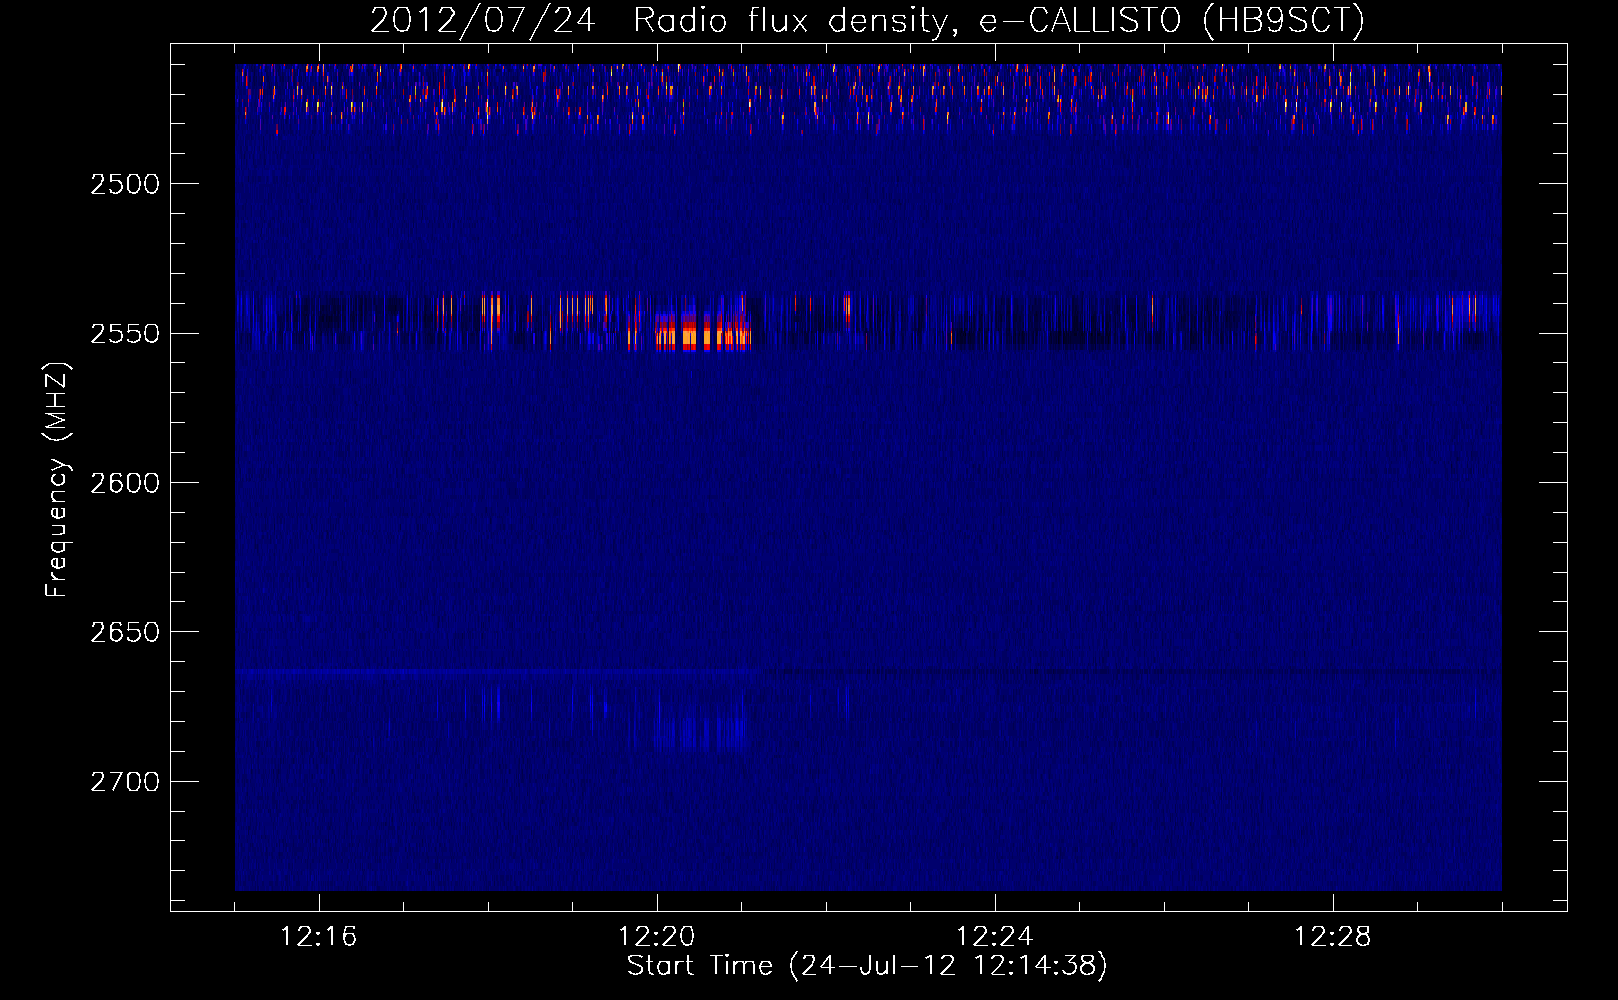The width and height of the screenshot is (1618, 1000).
Task: Click the date '2012/07/24' in title
Action: pos(483,20)
